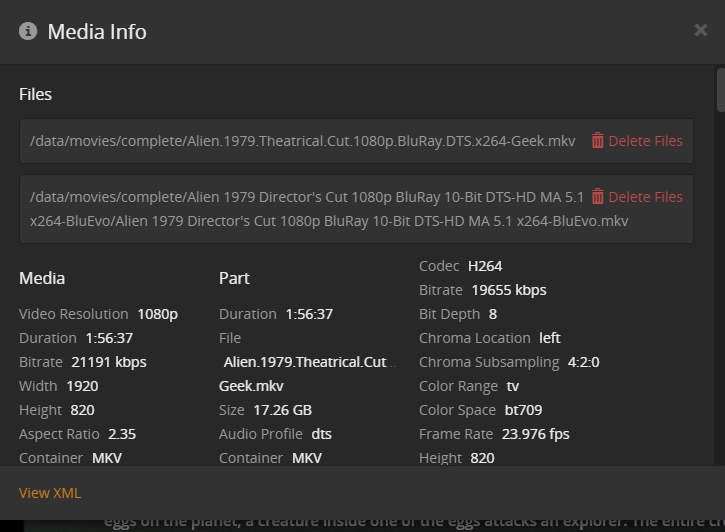Screen dimensions: 725x532
Task: Click the Part column heading
Action: pos(234,278)
